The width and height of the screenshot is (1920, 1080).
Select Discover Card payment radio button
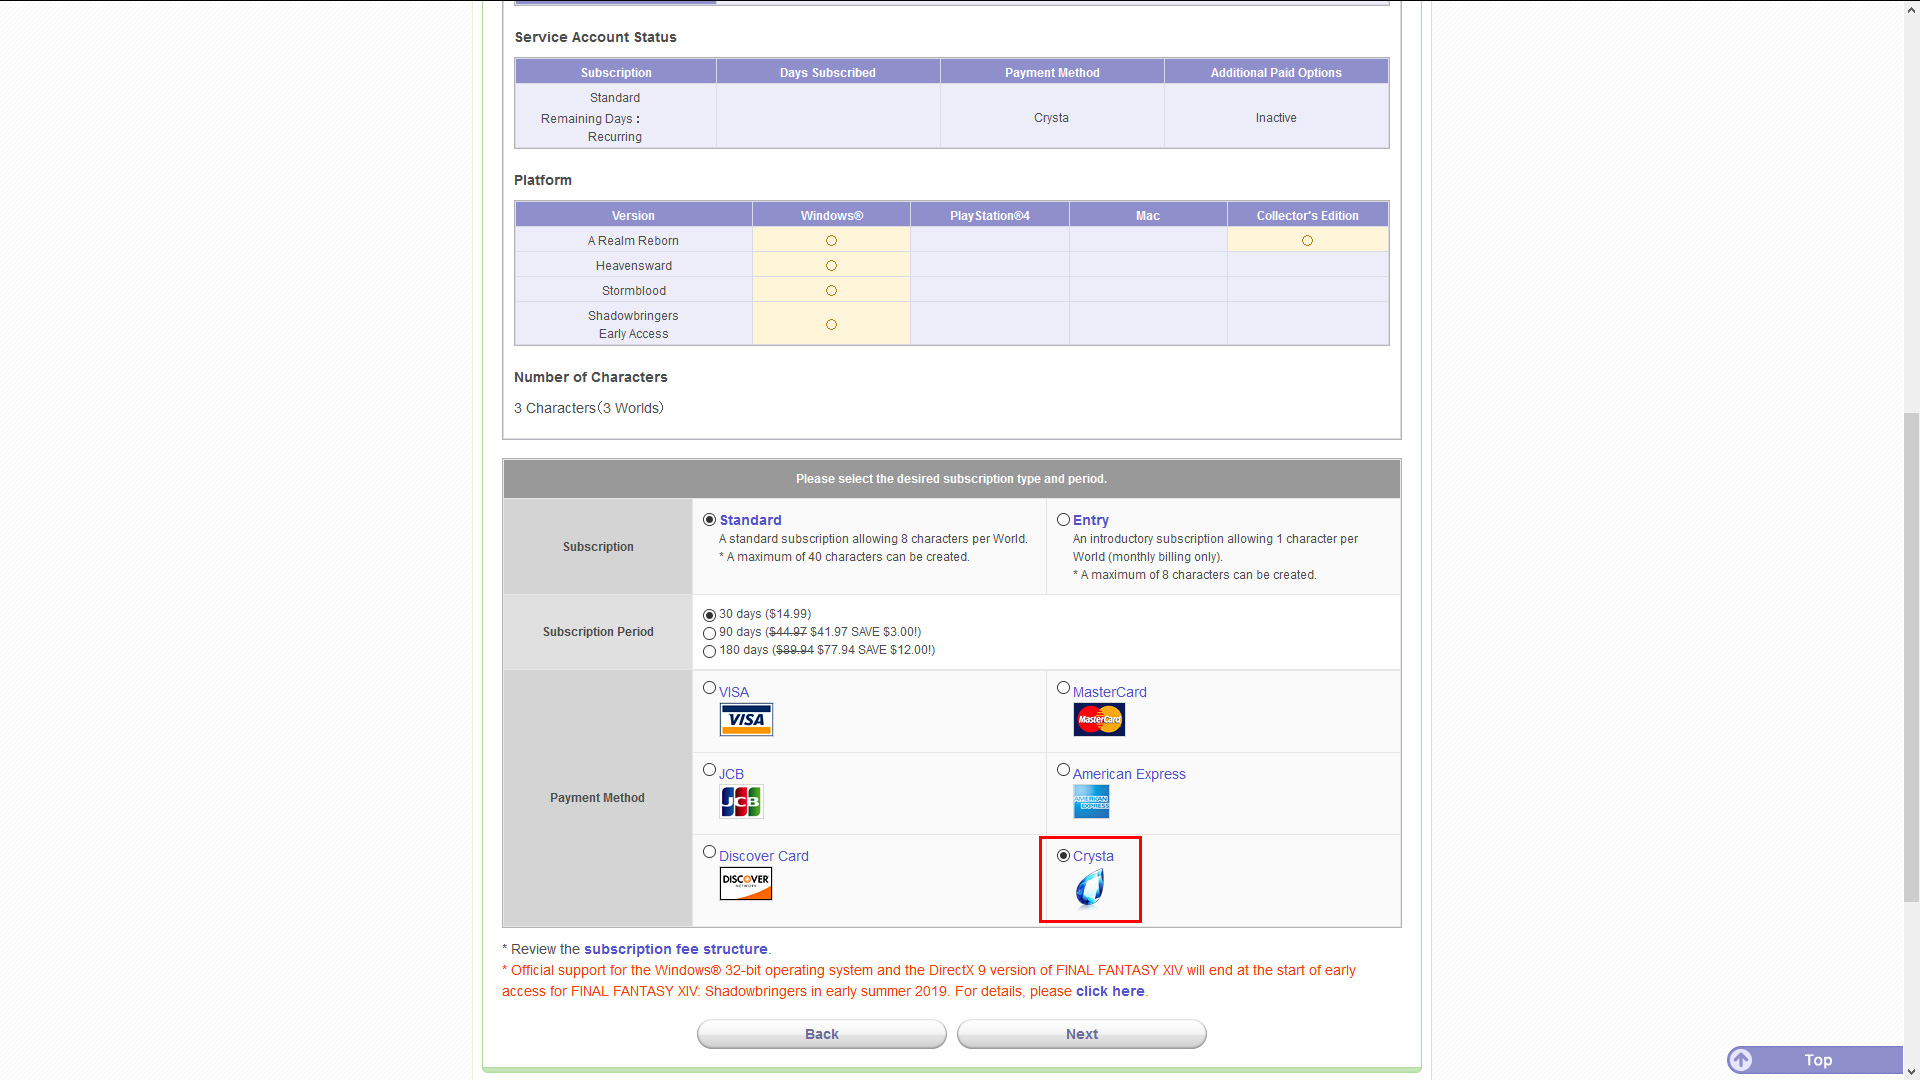[710, 852]
